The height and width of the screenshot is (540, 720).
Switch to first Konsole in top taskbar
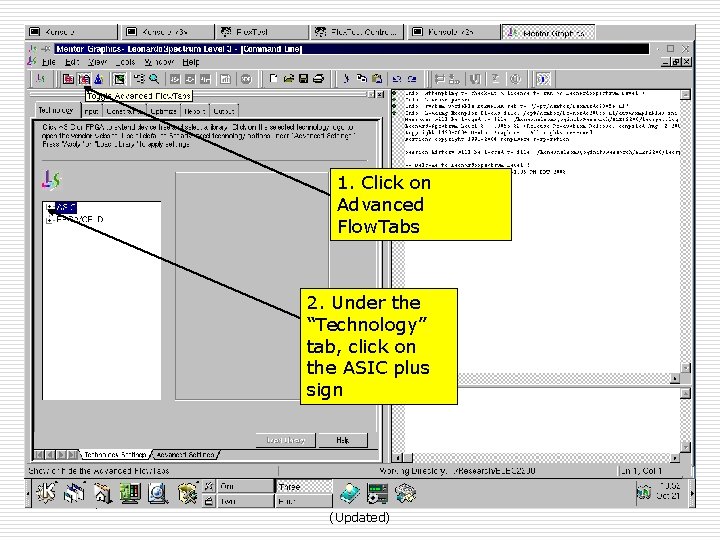pos(72,32)
